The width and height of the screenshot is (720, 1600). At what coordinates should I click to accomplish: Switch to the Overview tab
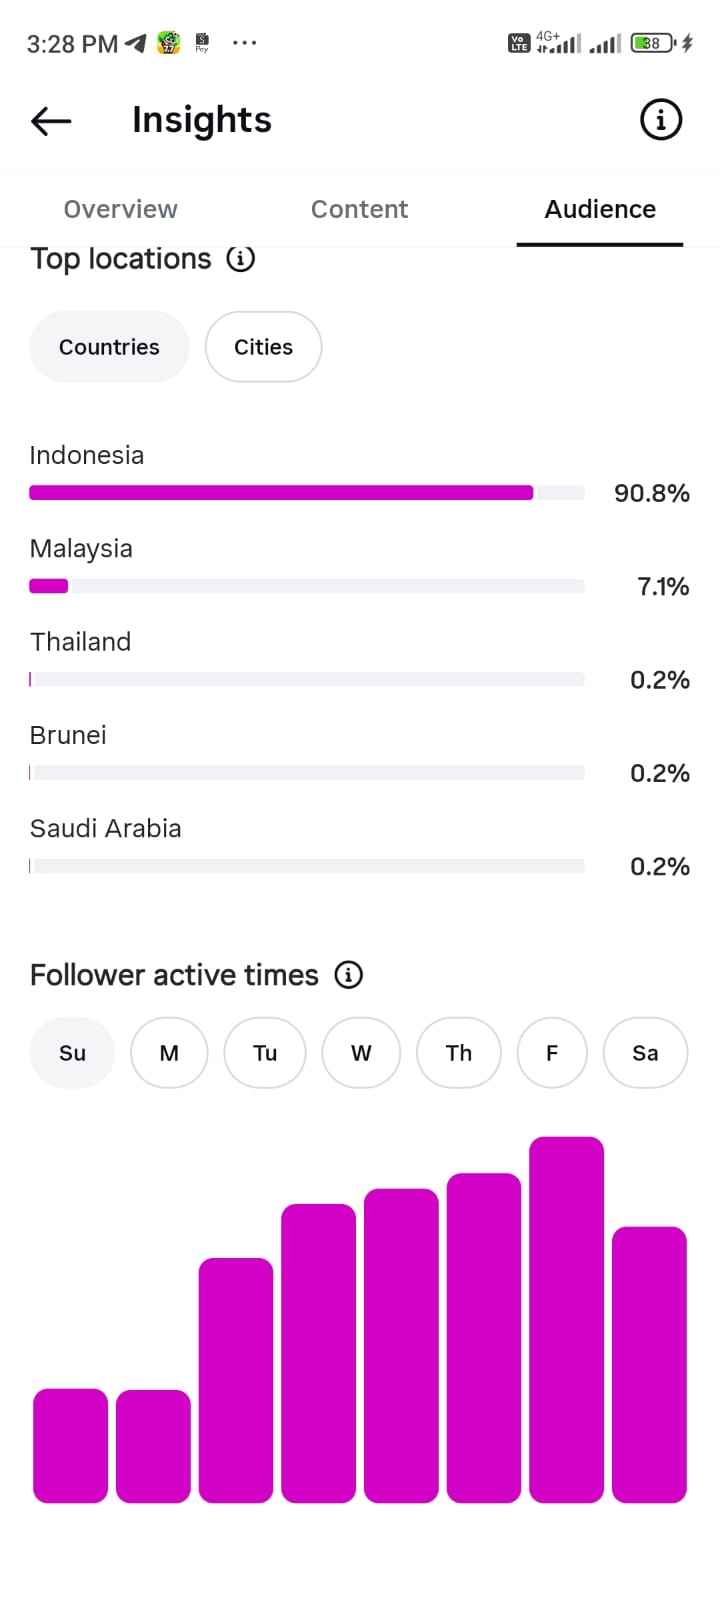[120, 209]
